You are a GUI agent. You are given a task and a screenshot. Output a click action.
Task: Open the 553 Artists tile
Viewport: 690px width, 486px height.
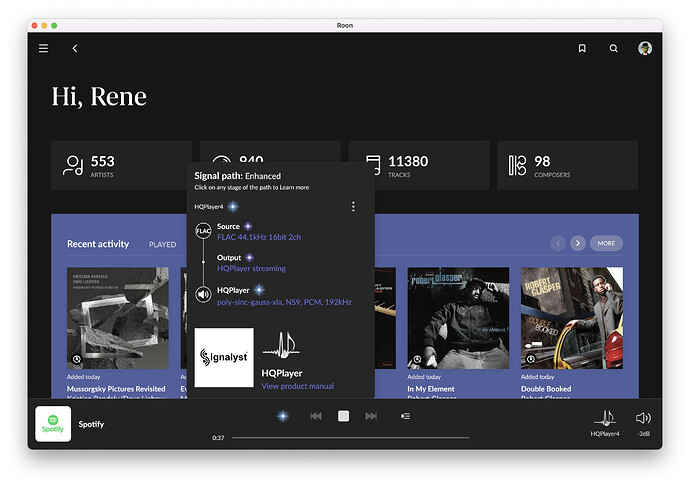(x=121, y=166)
